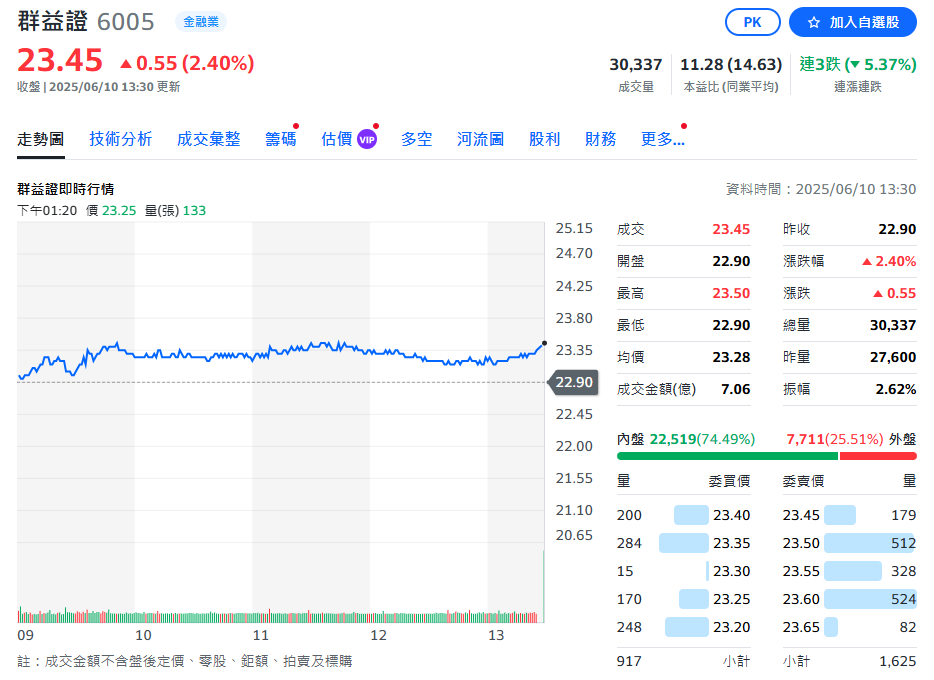Click the VIP badge next to 估價
The height and width of the screenshot is (680, 934).
(367, 139)
